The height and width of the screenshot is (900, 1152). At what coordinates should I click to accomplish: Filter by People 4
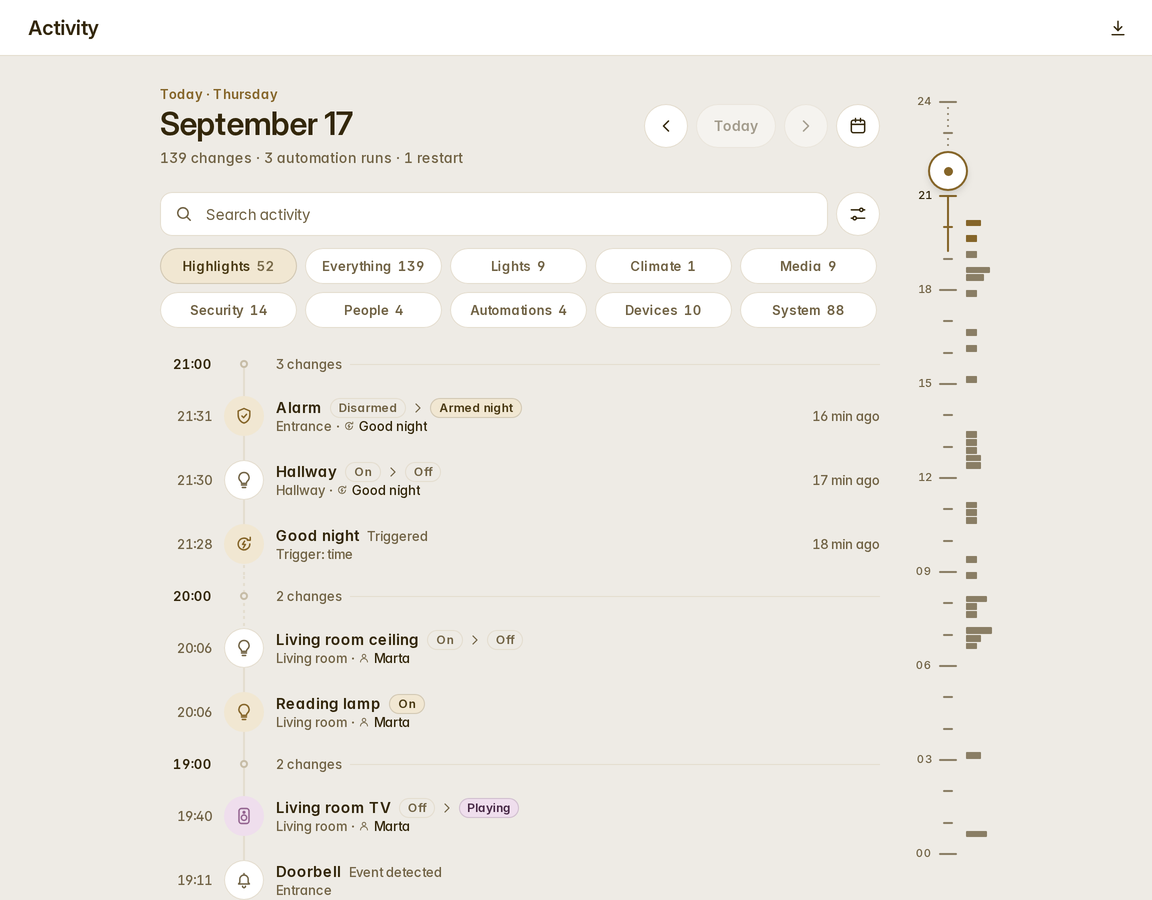tap(373, 310)
